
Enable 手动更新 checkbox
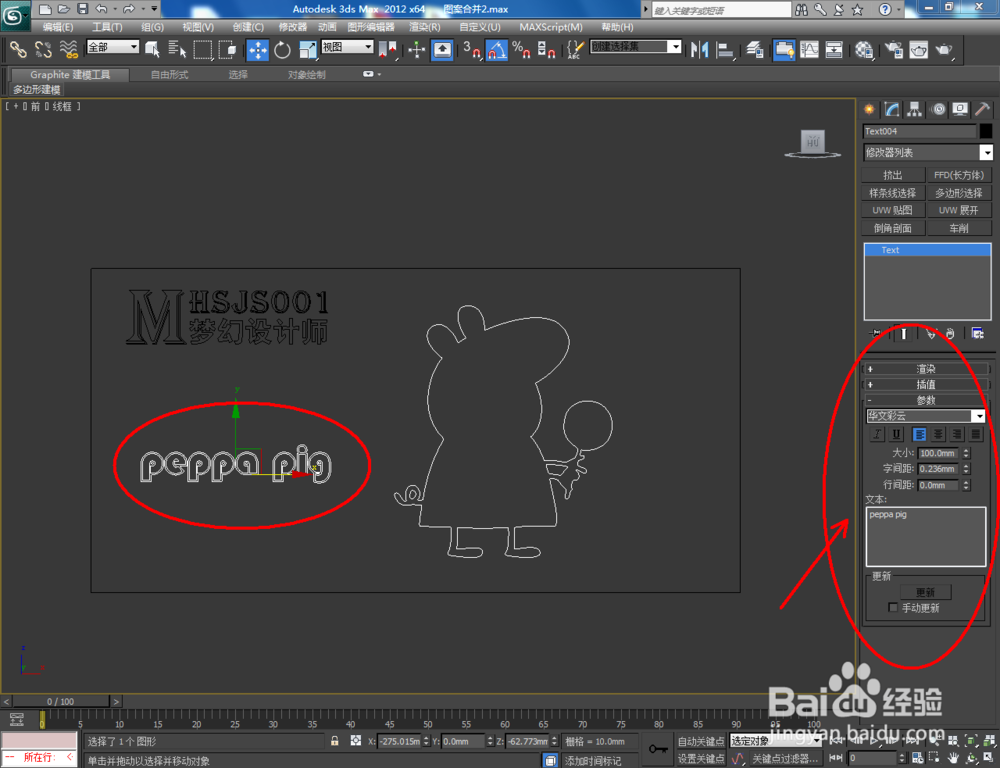pyautogui.click(x=893, y=608)
